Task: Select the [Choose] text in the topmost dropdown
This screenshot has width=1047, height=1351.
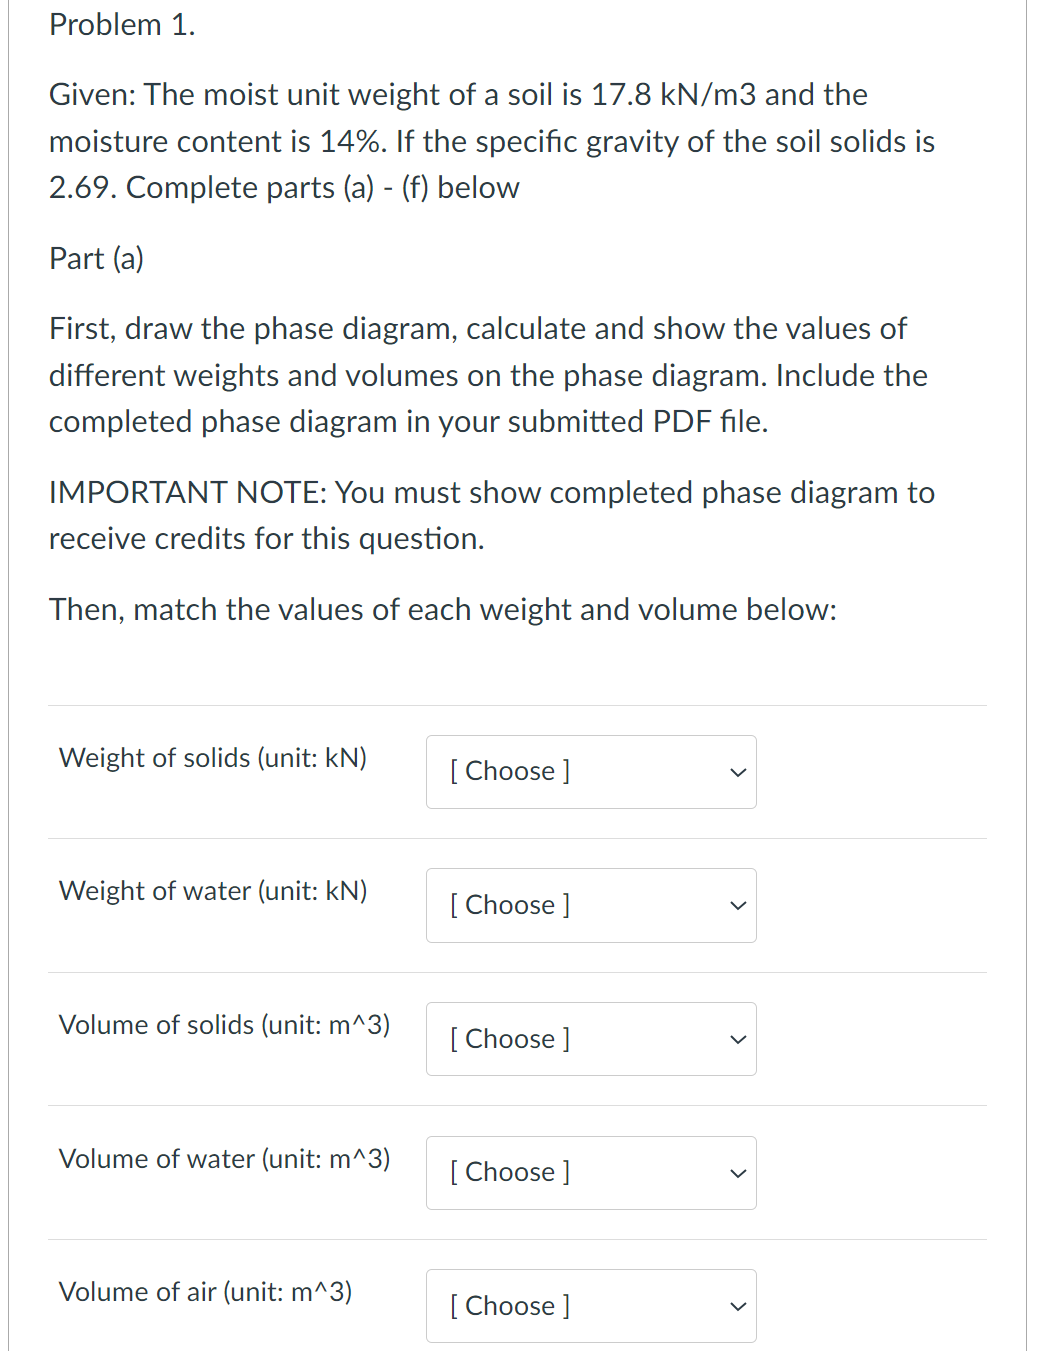Action: 510,771
